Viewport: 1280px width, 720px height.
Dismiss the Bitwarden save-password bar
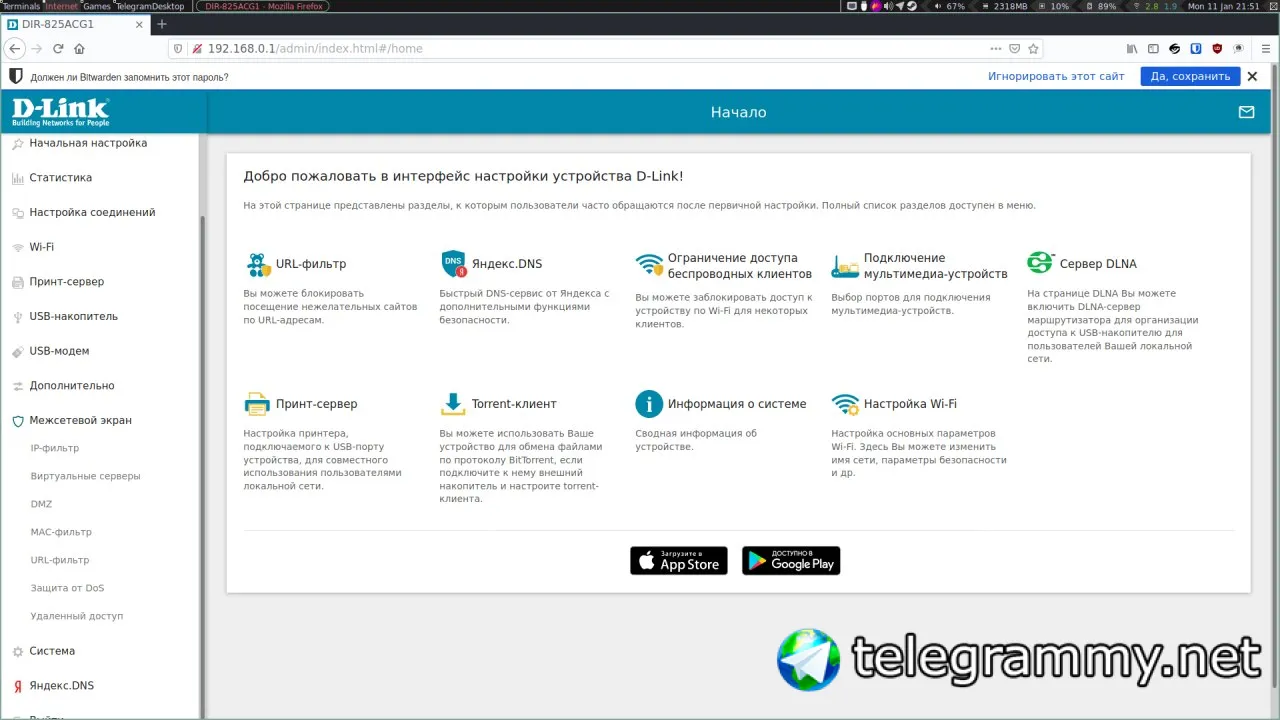pos(1252,76)
